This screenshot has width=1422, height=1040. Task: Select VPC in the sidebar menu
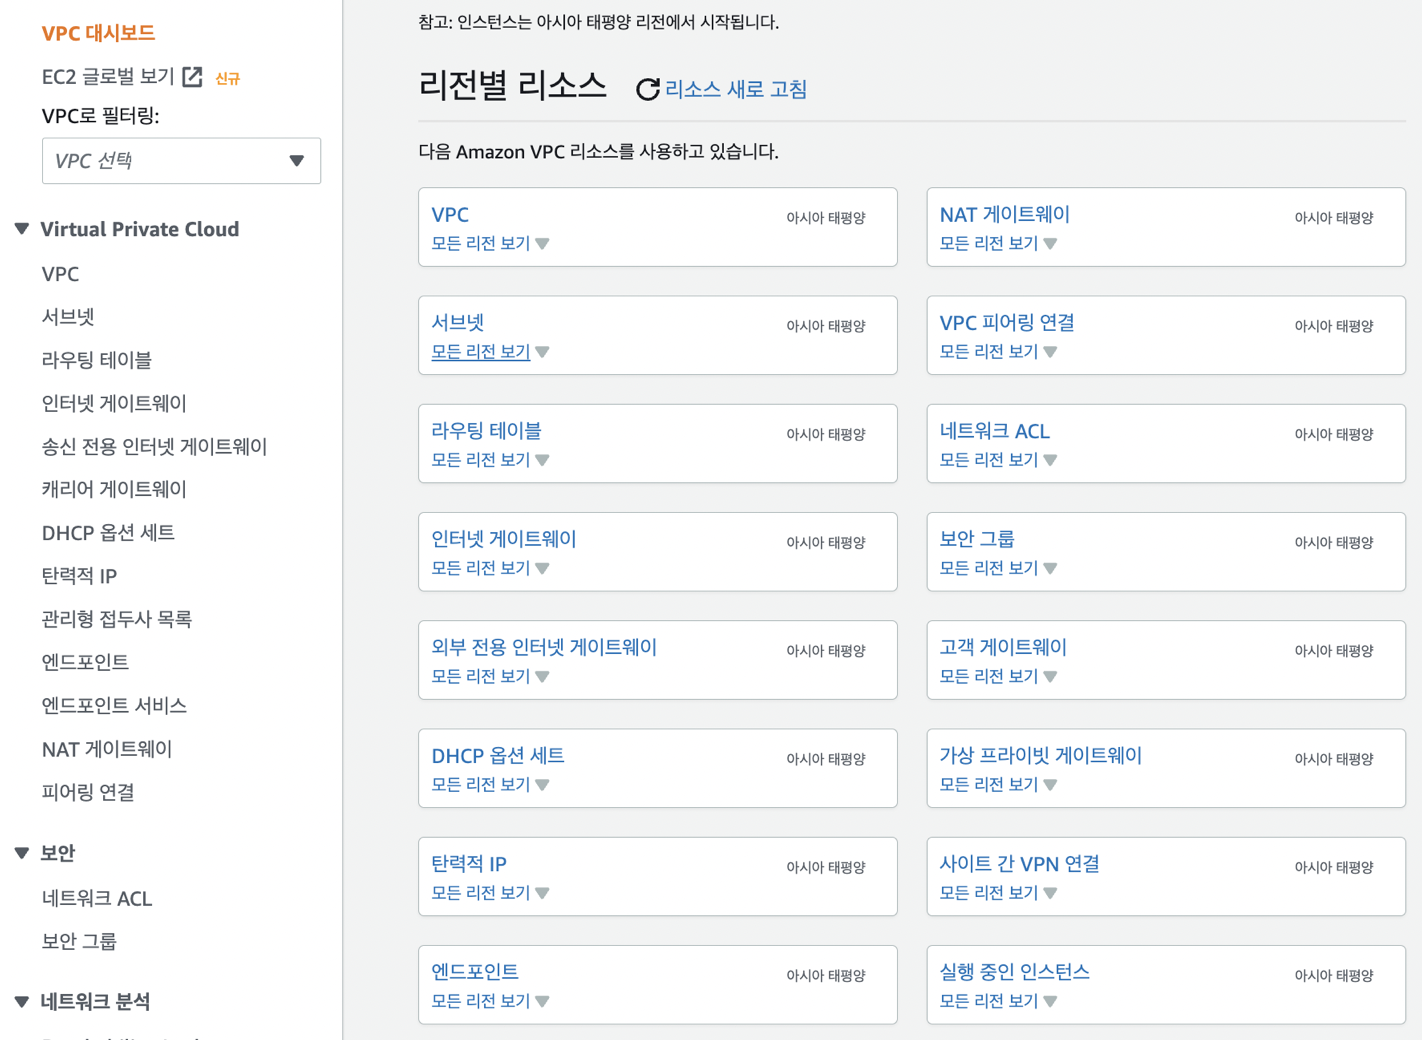point(60,274)
